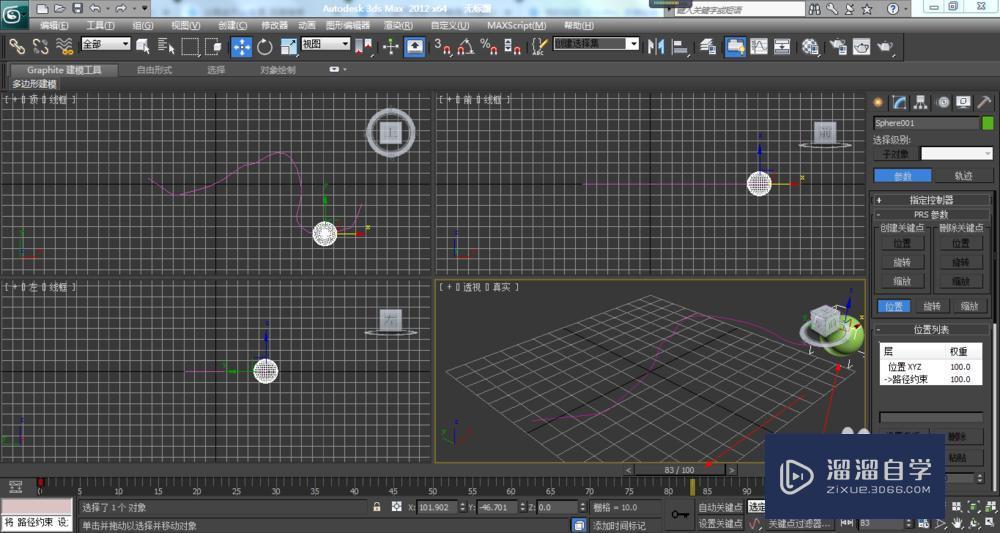This screenshot has height=533, width=1000.
Task: Switch to the Utilities hammer panel
Action: point(984,102)
